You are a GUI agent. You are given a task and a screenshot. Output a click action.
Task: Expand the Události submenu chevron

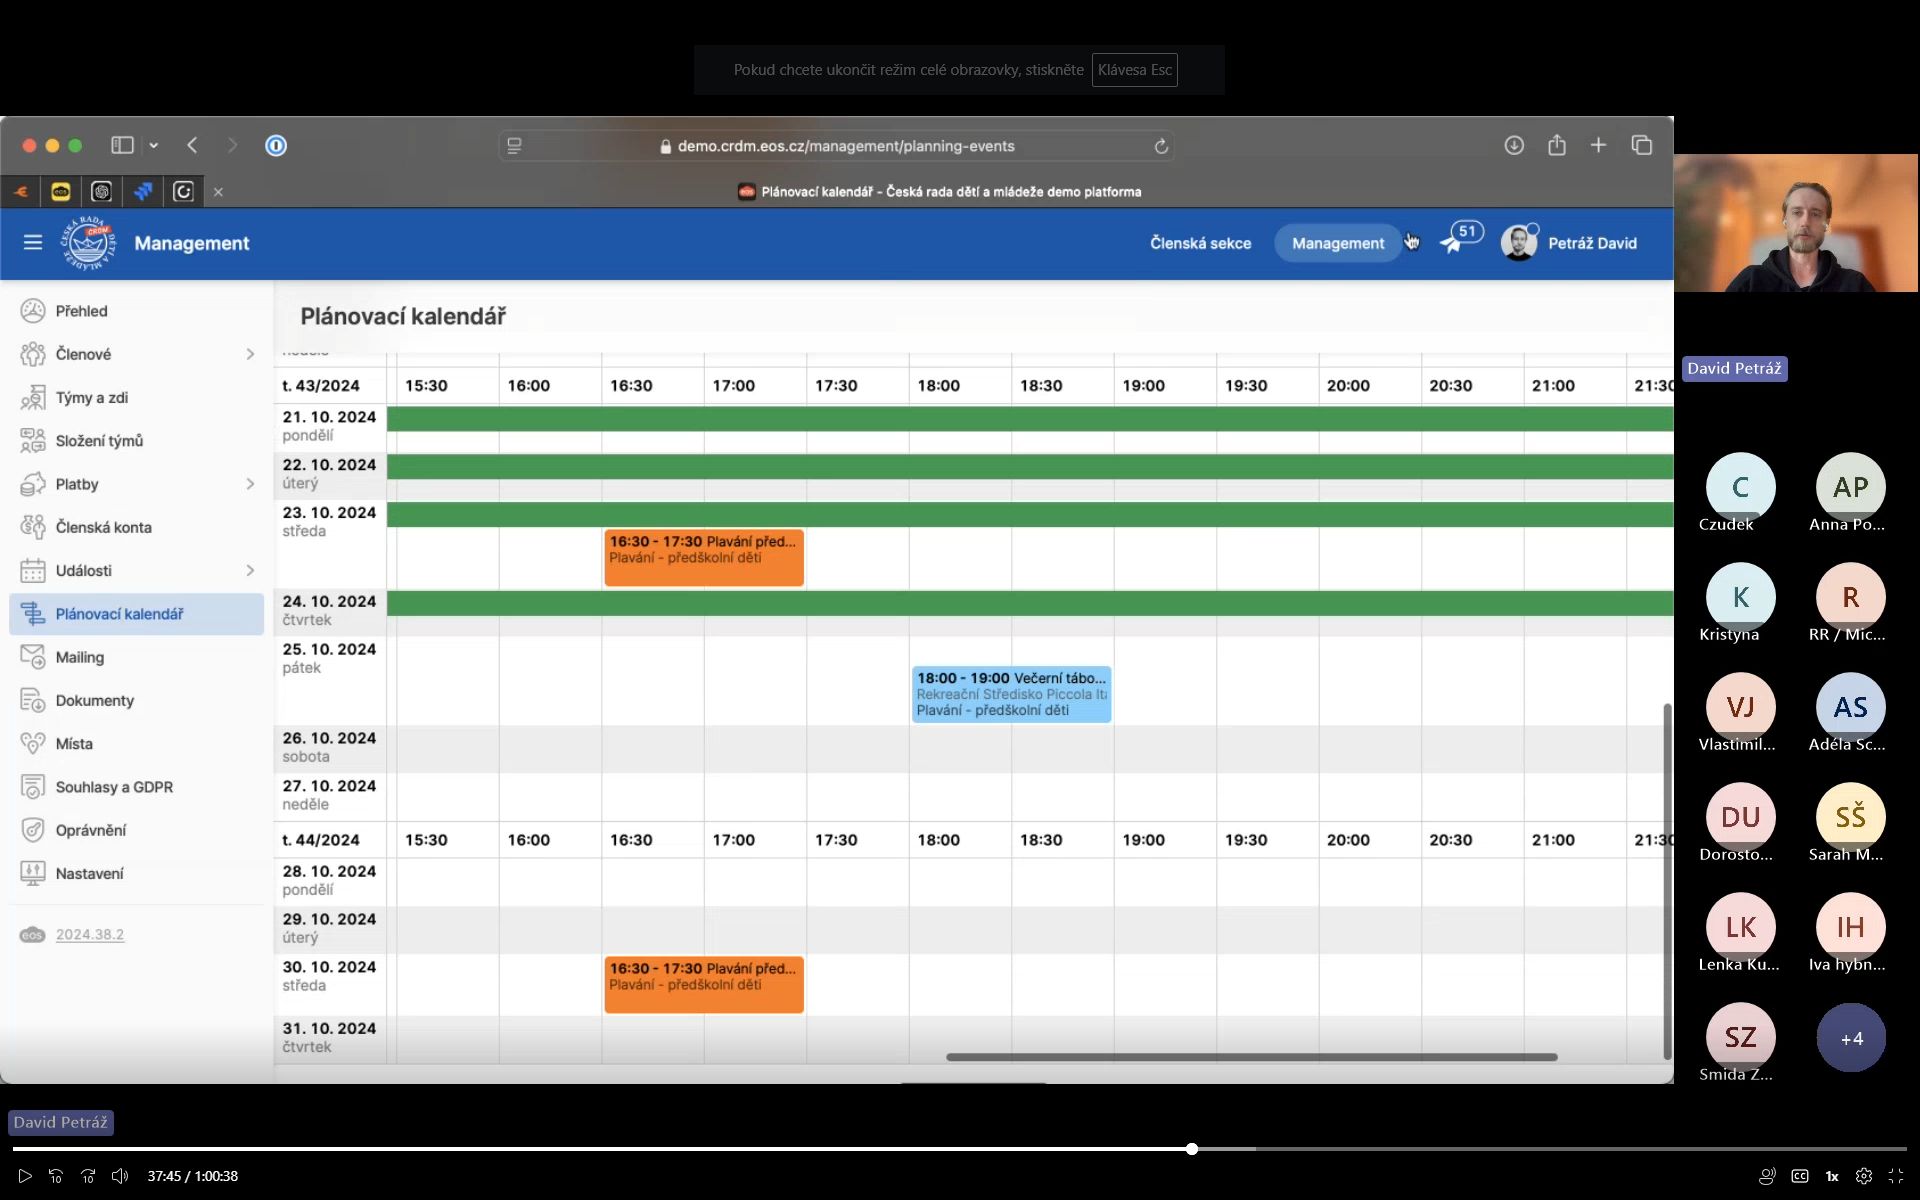(250, 570)
